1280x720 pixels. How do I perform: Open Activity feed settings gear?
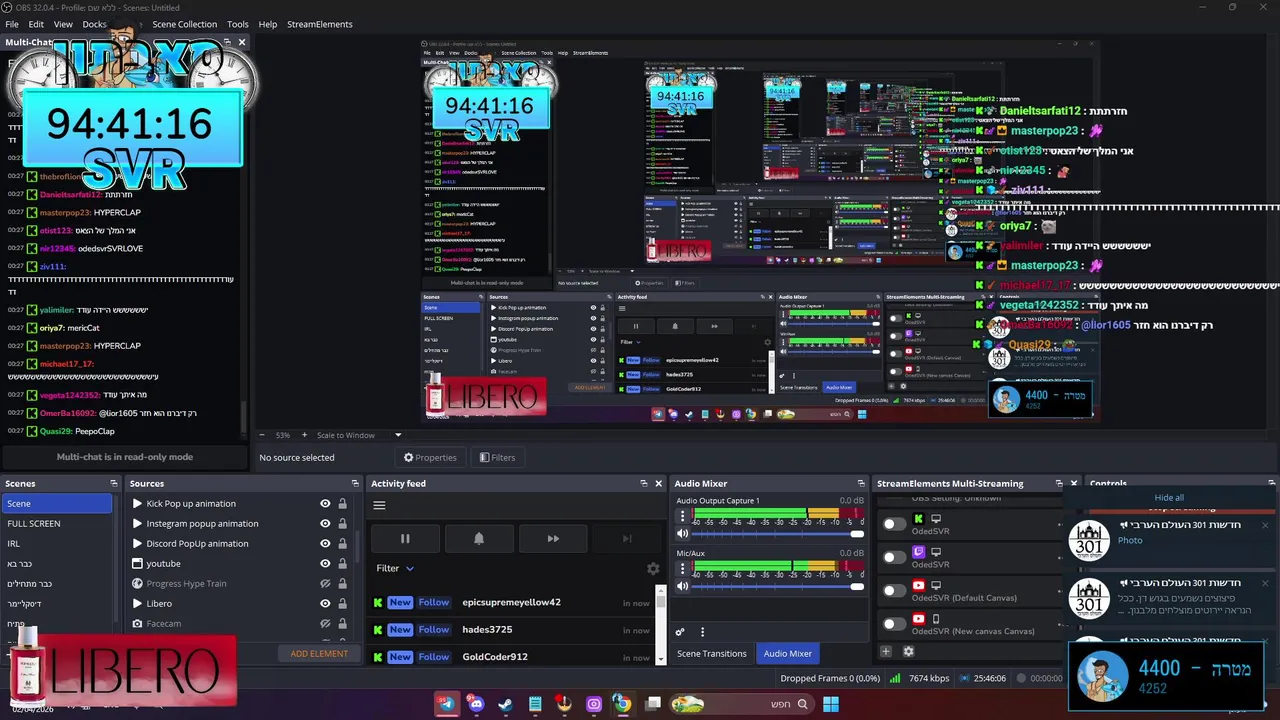point(653,568)
